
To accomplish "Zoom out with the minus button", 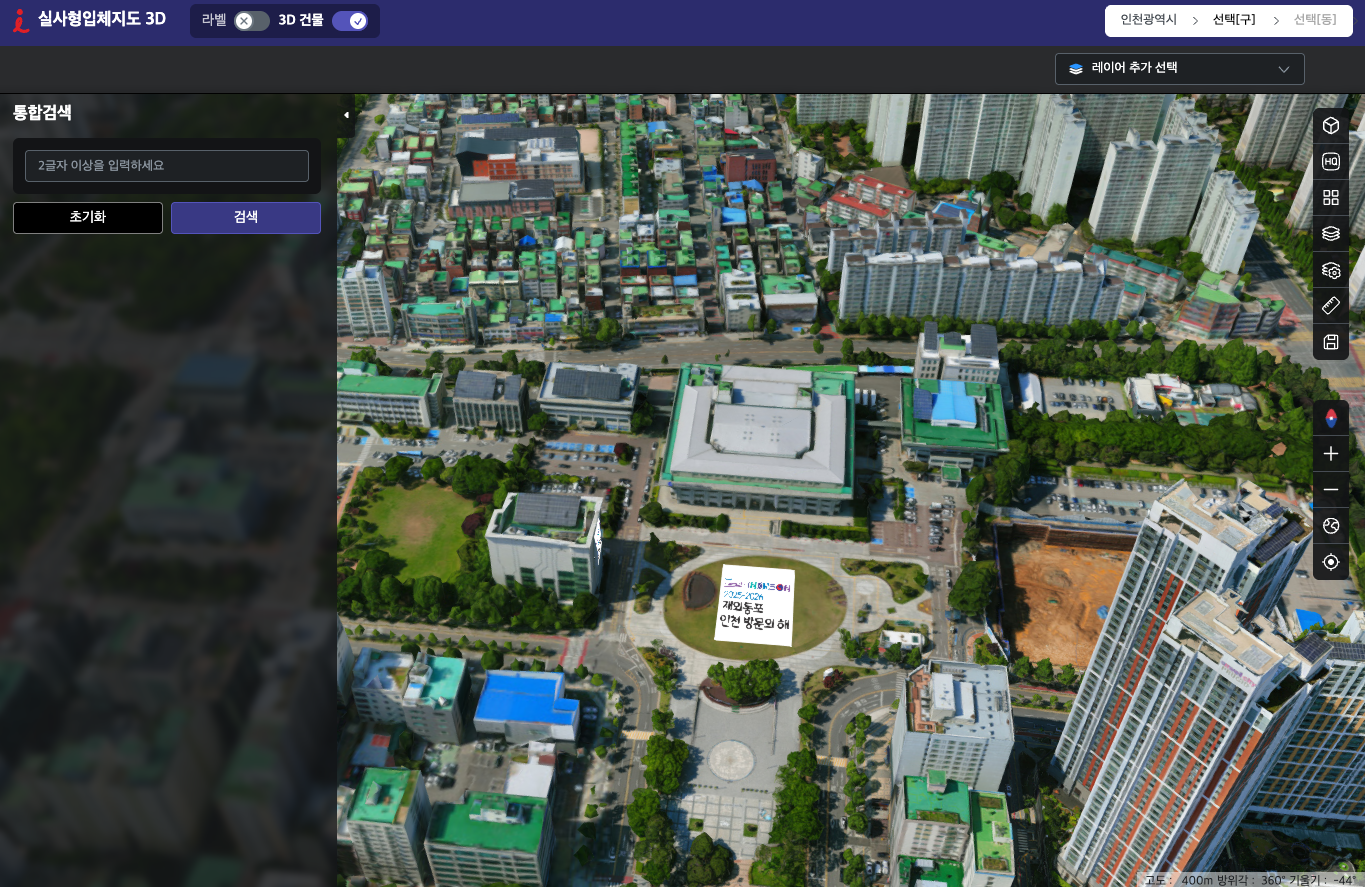I will click(1330, 490).
